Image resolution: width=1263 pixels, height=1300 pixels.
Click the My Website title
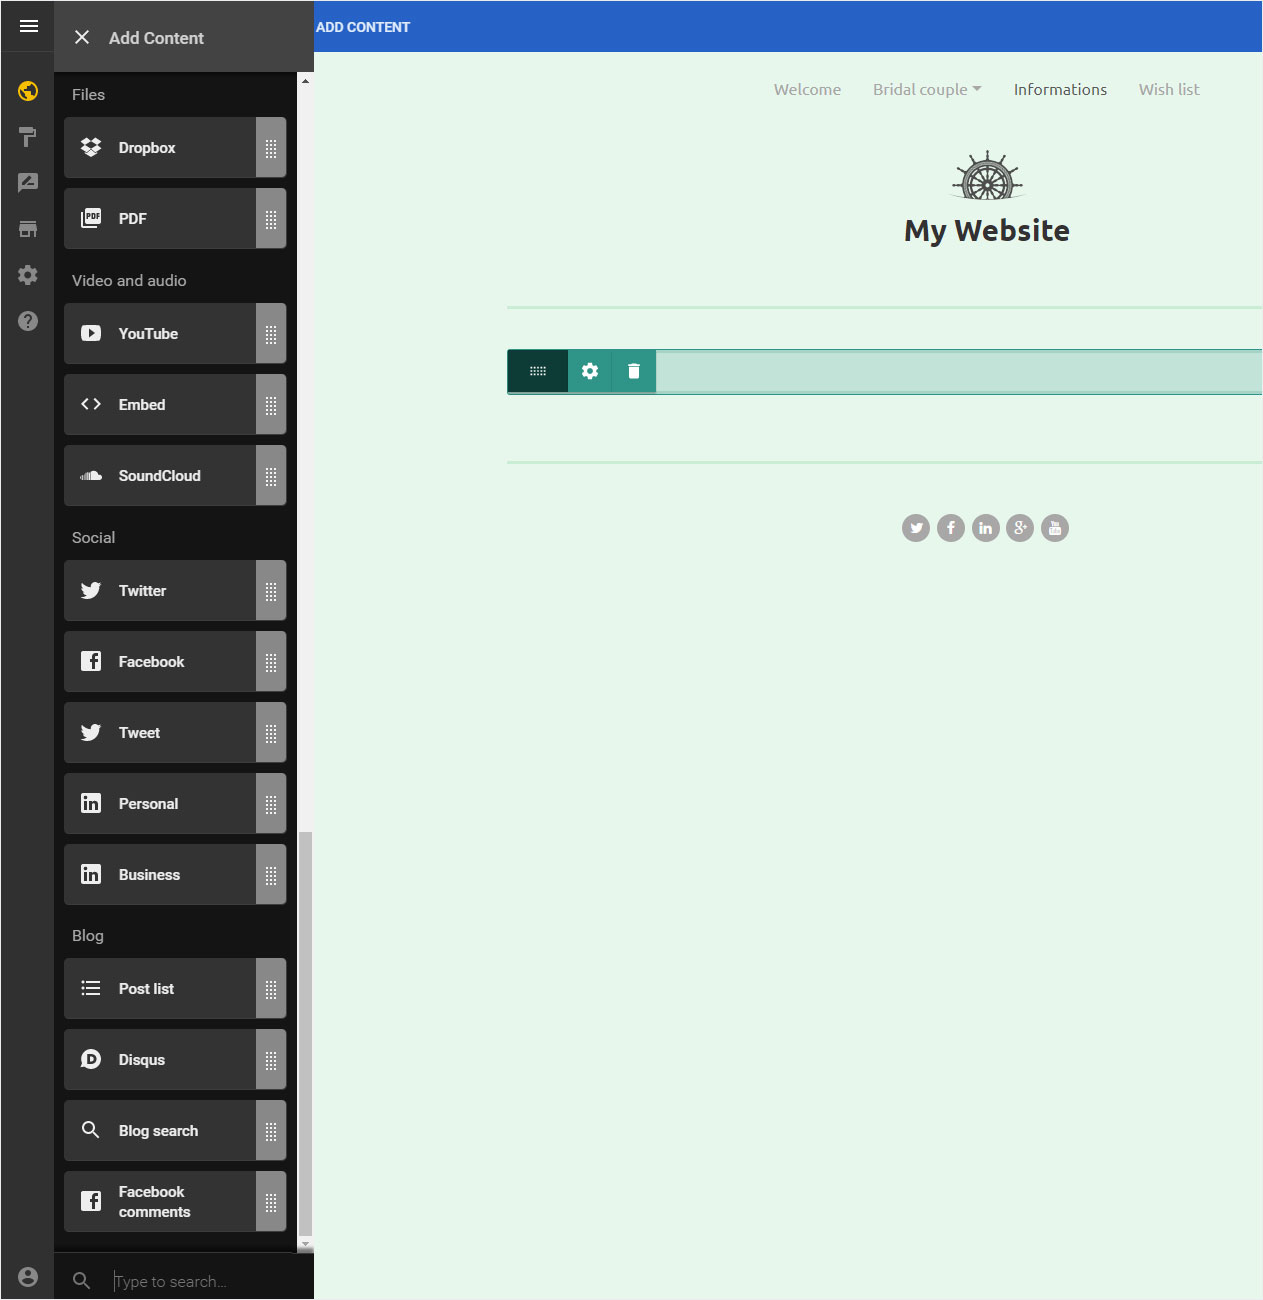pyautogui.click(x=987, y=231)
